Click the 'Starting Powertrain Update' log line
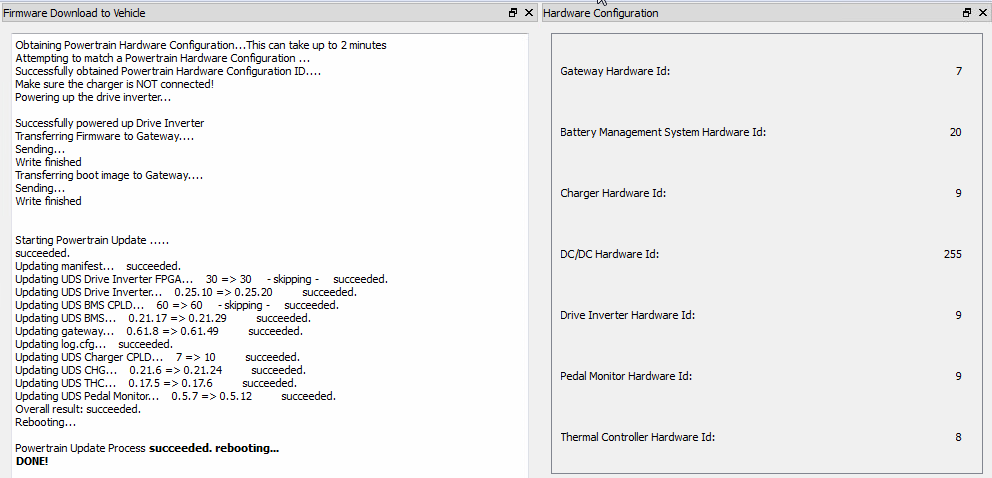This screenshot has height=478, width=992. point(92,241)
